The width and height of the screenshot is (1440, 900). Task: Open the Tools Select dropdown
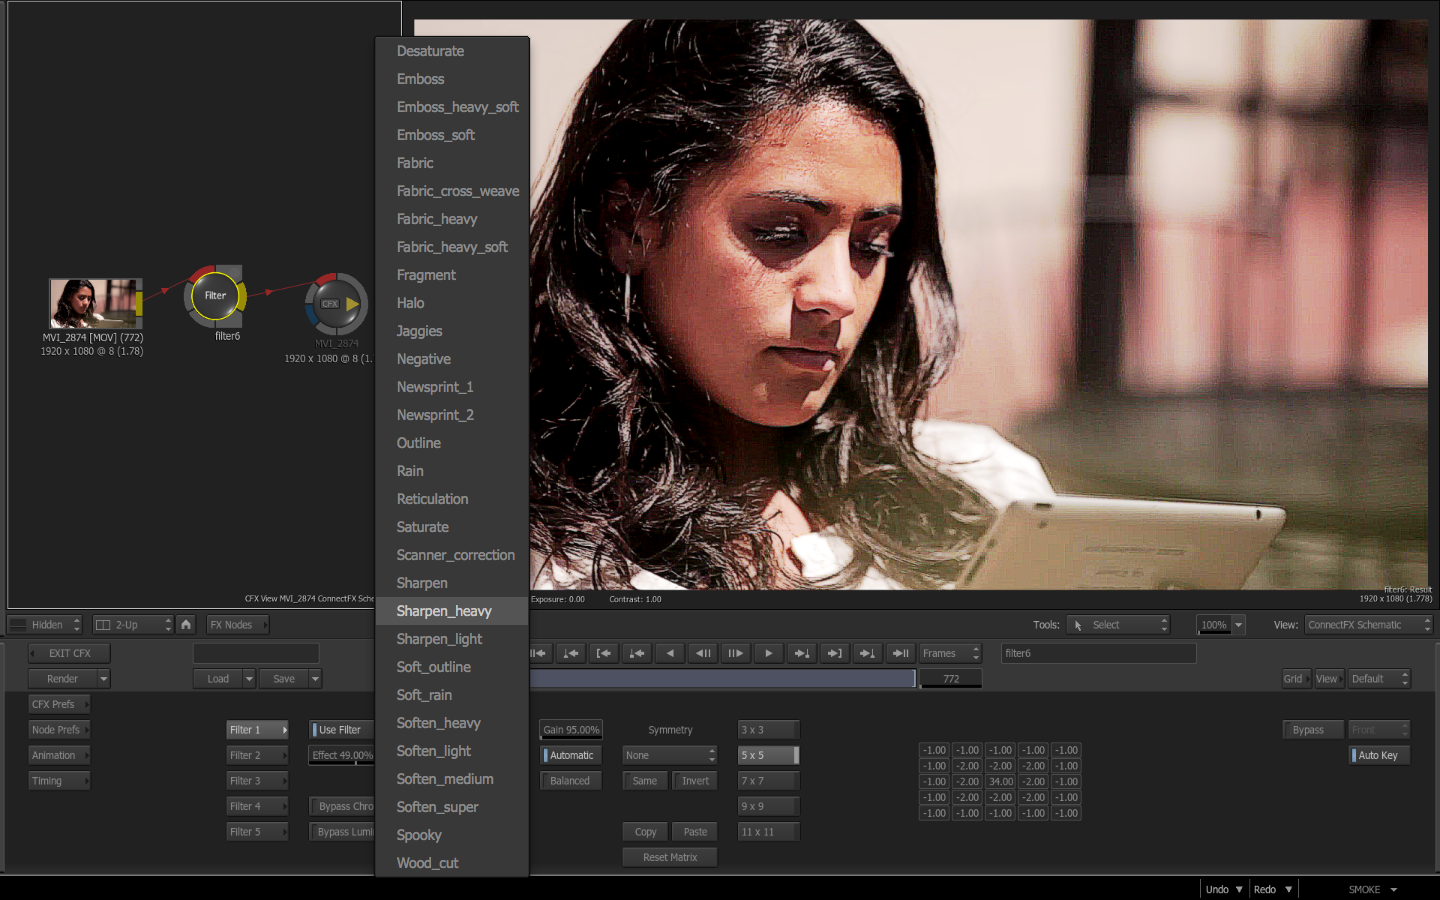click(1118, 625)
